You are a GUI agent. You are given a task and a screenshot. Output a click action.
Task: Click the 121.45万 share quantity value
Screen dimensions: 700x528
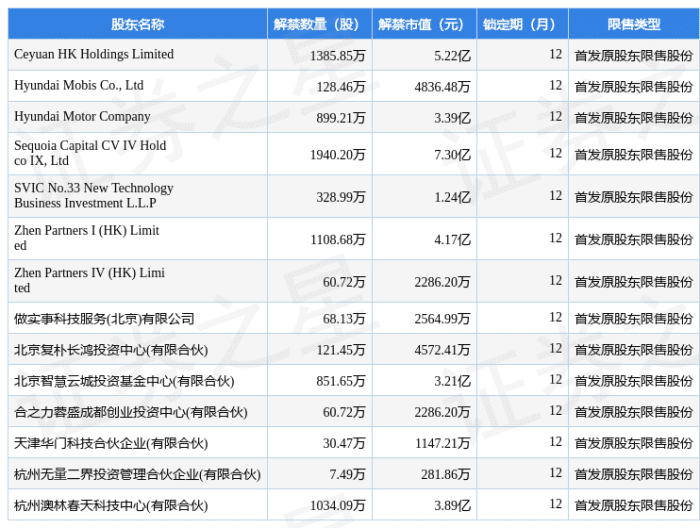pyautogui.click(x=341, y=350)
